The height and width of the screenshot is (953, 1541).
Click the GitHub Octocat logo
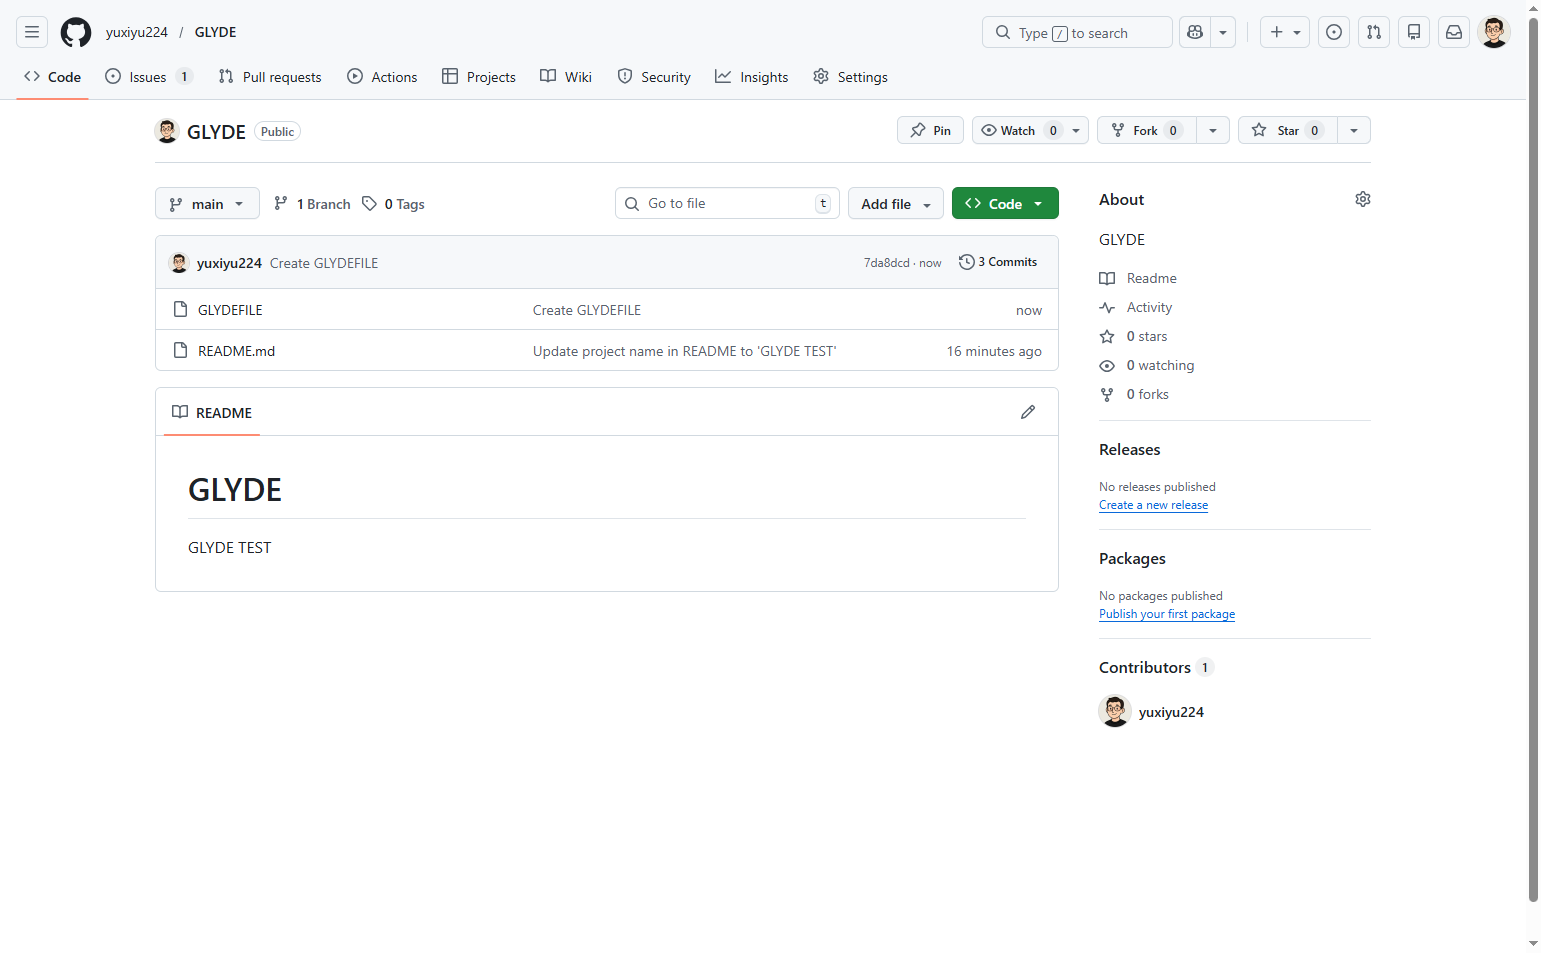point(76,32)
